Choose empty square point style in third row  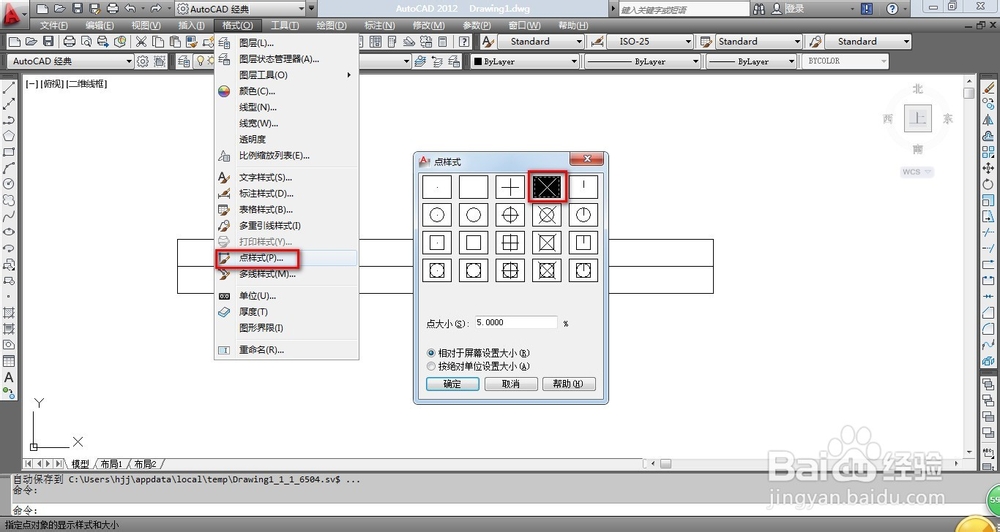pyautogui.click(x=473, y=242)
